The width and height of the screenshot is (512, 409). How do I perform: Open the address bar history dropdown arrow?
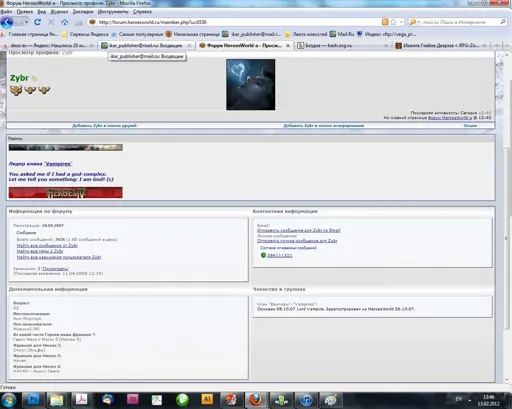(x=401, y=22)
